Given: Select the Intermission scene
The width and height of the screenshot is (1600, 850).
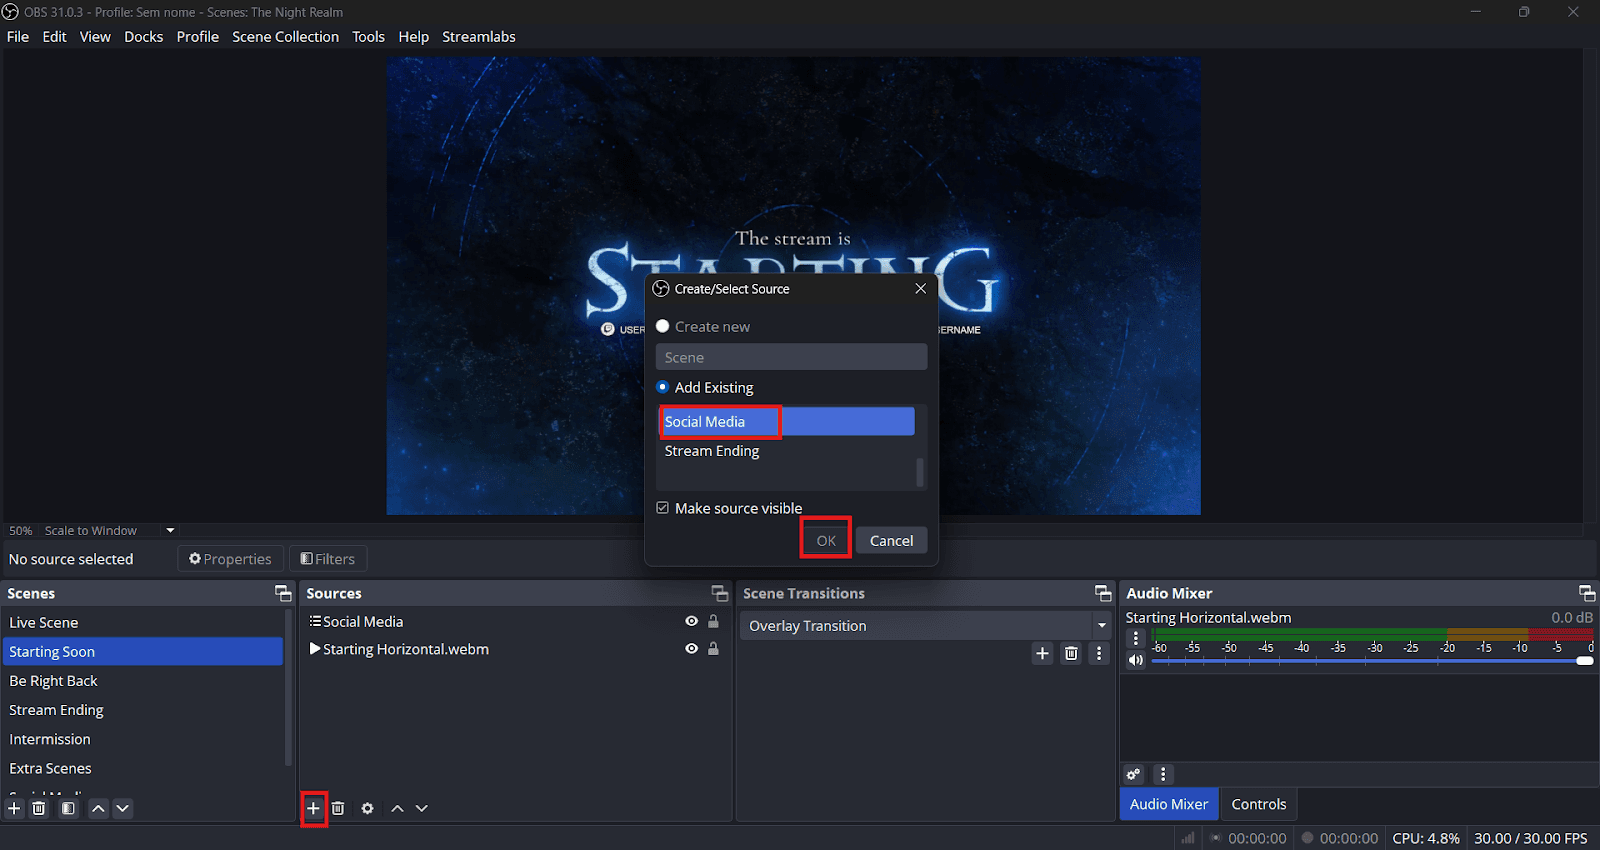Looking at the screenshot, I should (x=144, y=739).
